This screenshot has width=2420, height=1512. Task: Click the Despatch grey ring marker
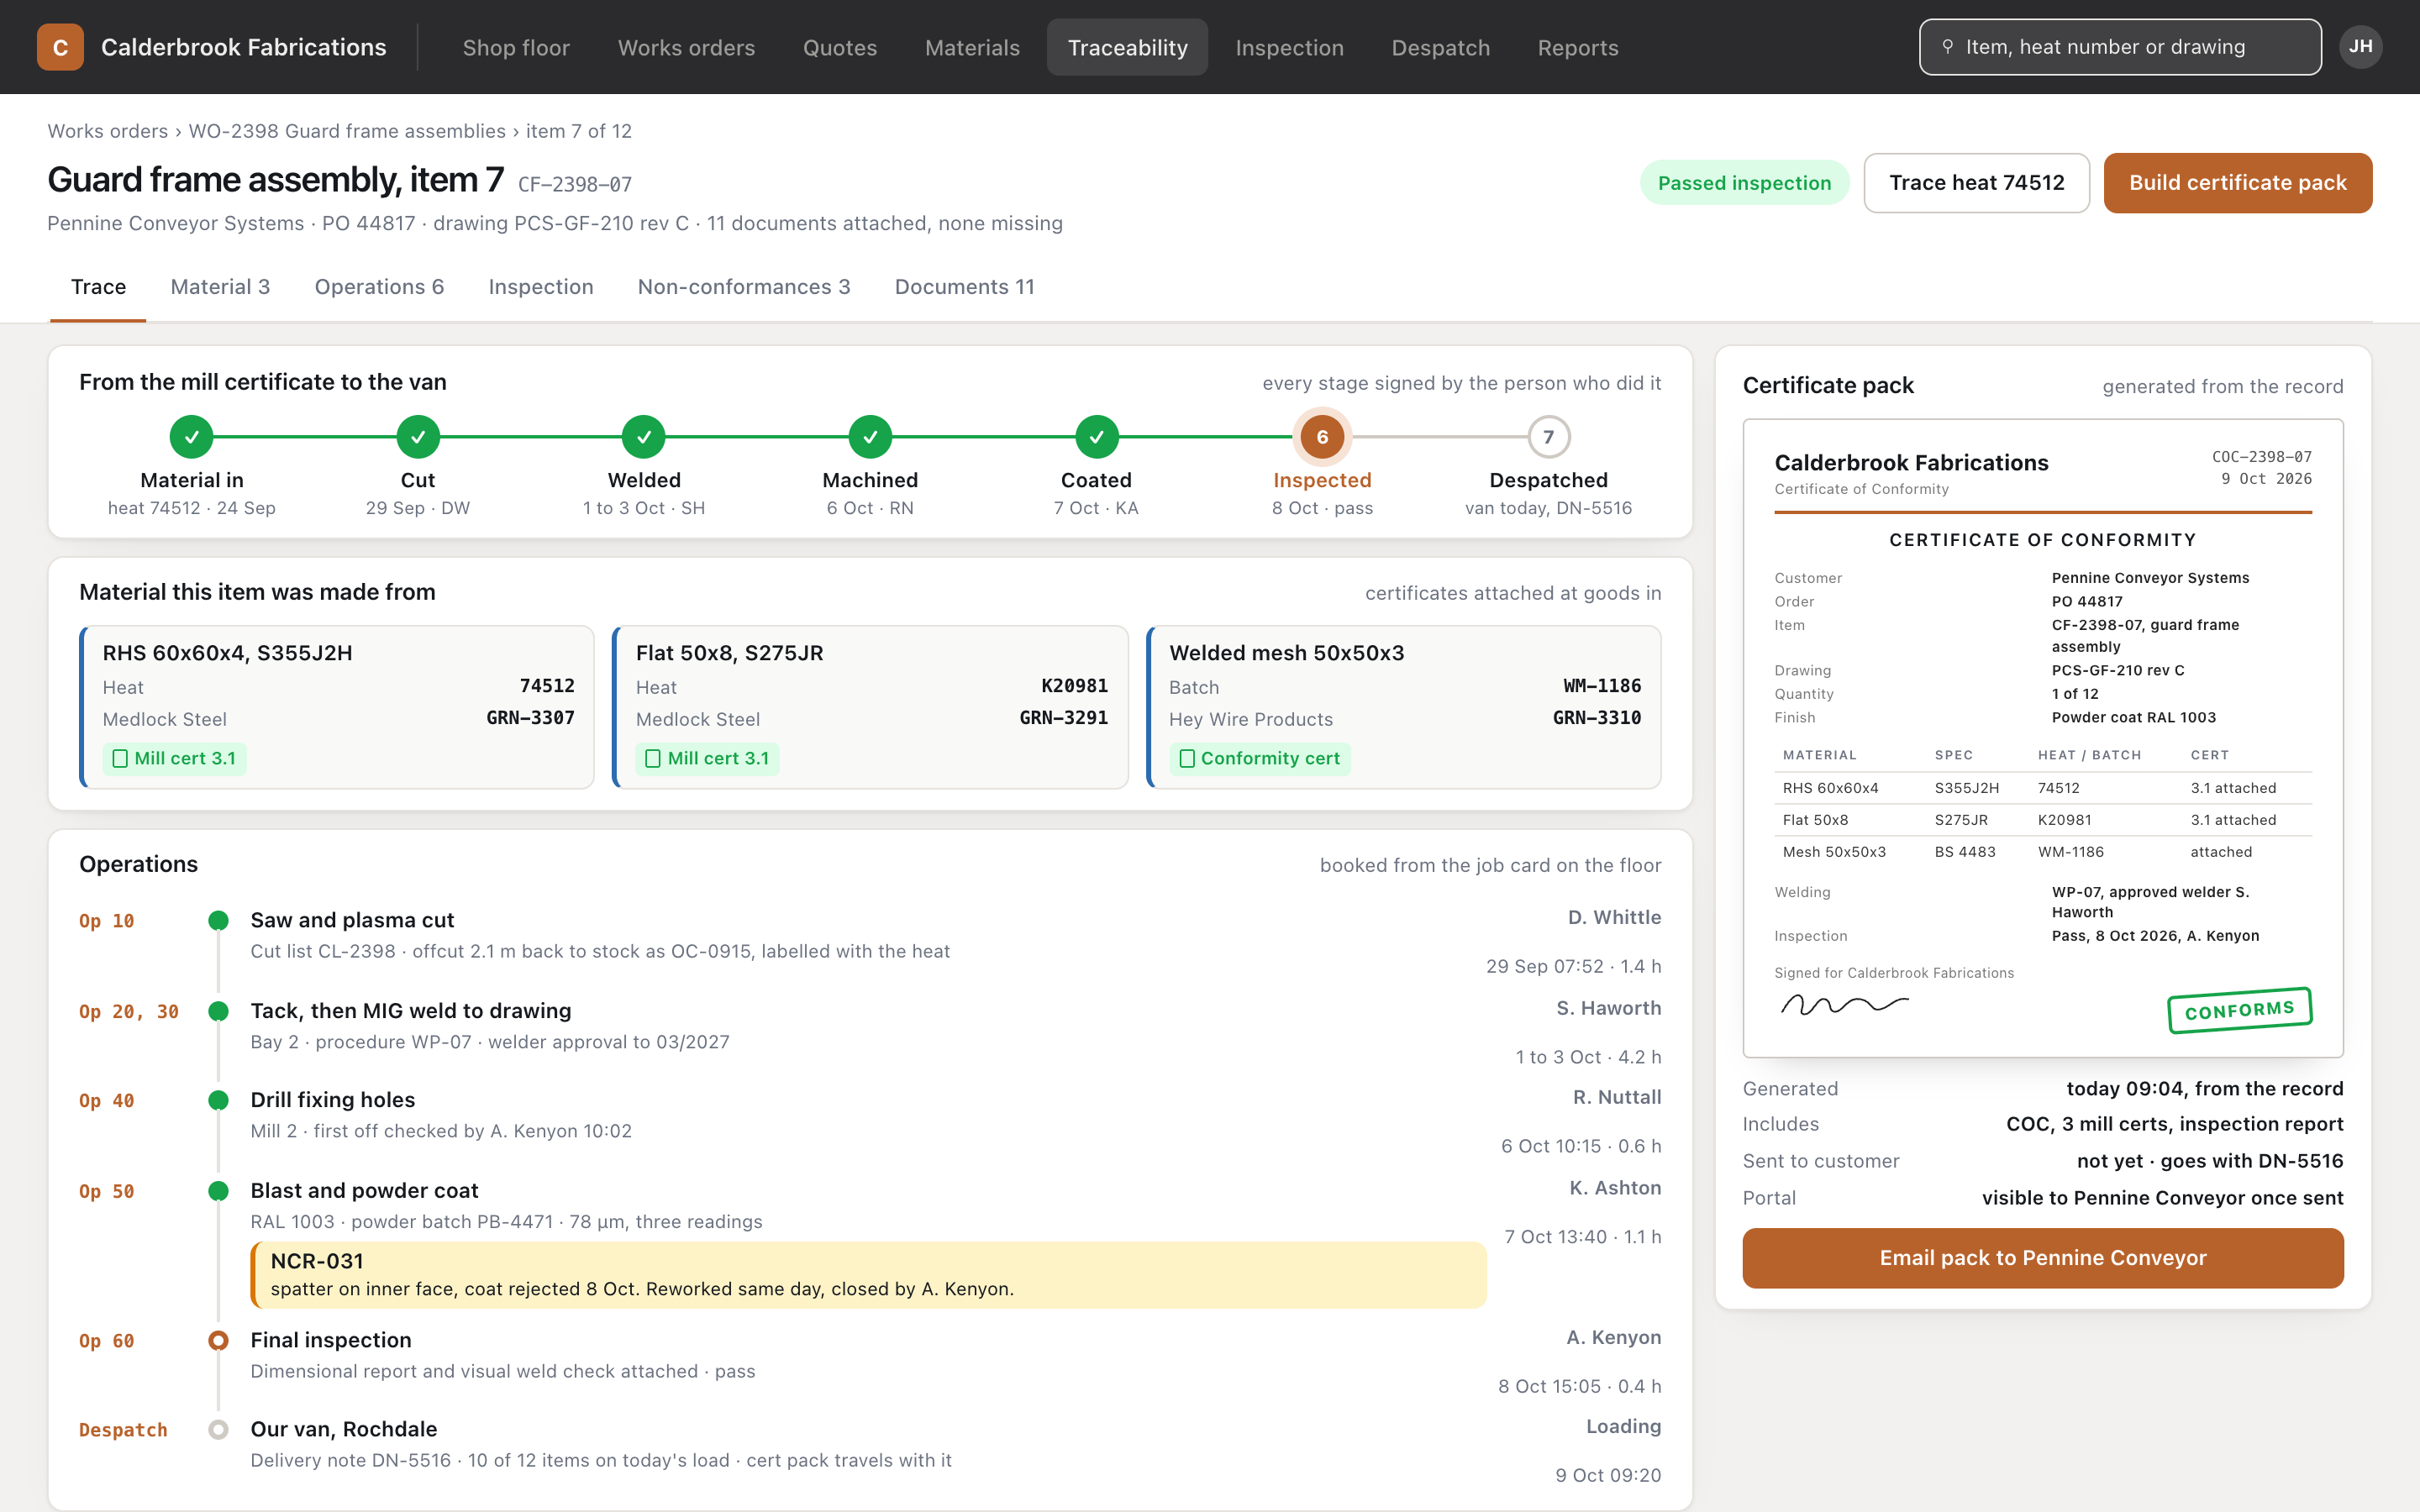pyautogui.click(x=218, y=1430)
